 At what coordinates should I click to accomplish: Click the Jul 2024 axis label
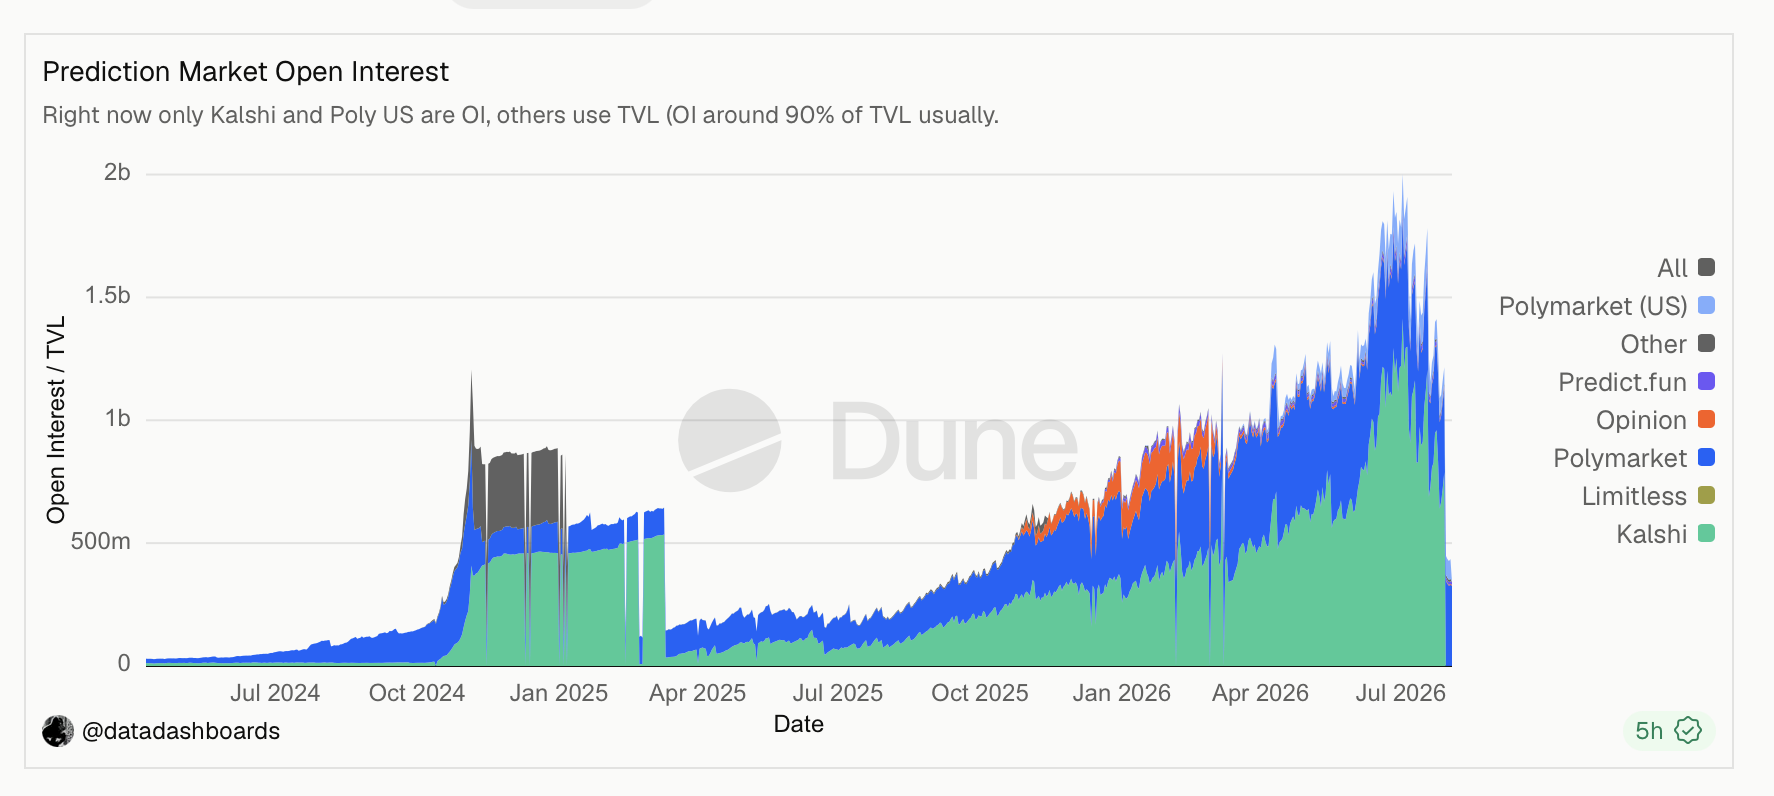[x=275, y=693]
